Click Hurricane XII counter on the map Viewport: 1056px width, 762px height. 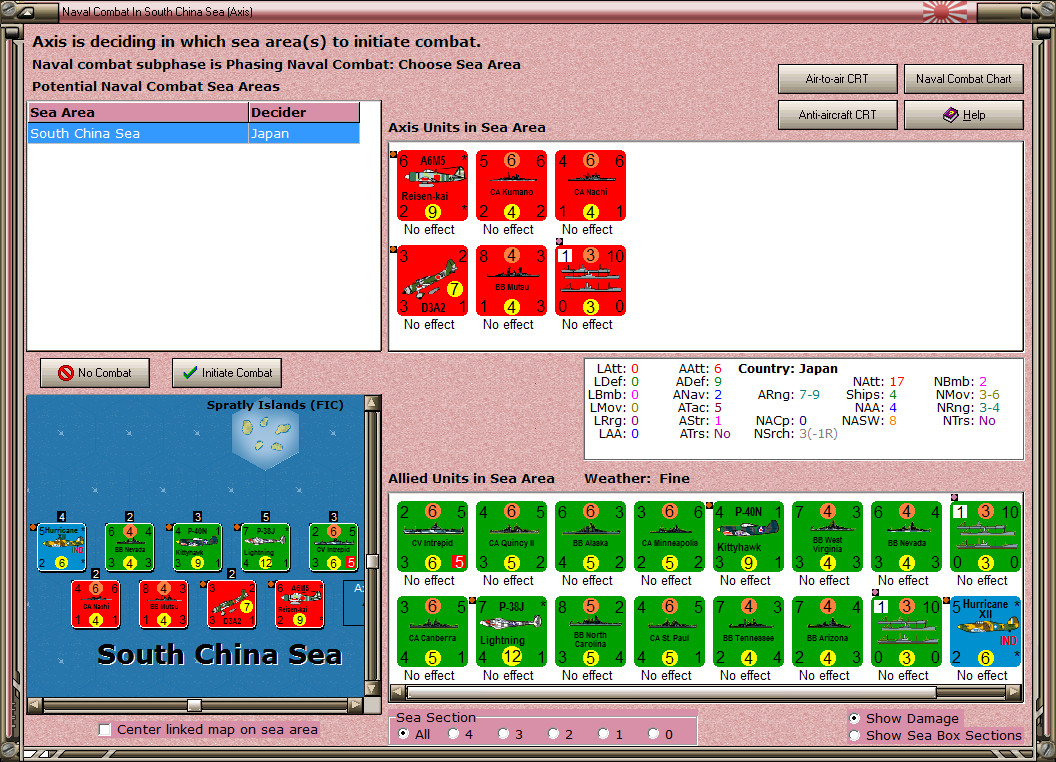click(x=61, y=547)
